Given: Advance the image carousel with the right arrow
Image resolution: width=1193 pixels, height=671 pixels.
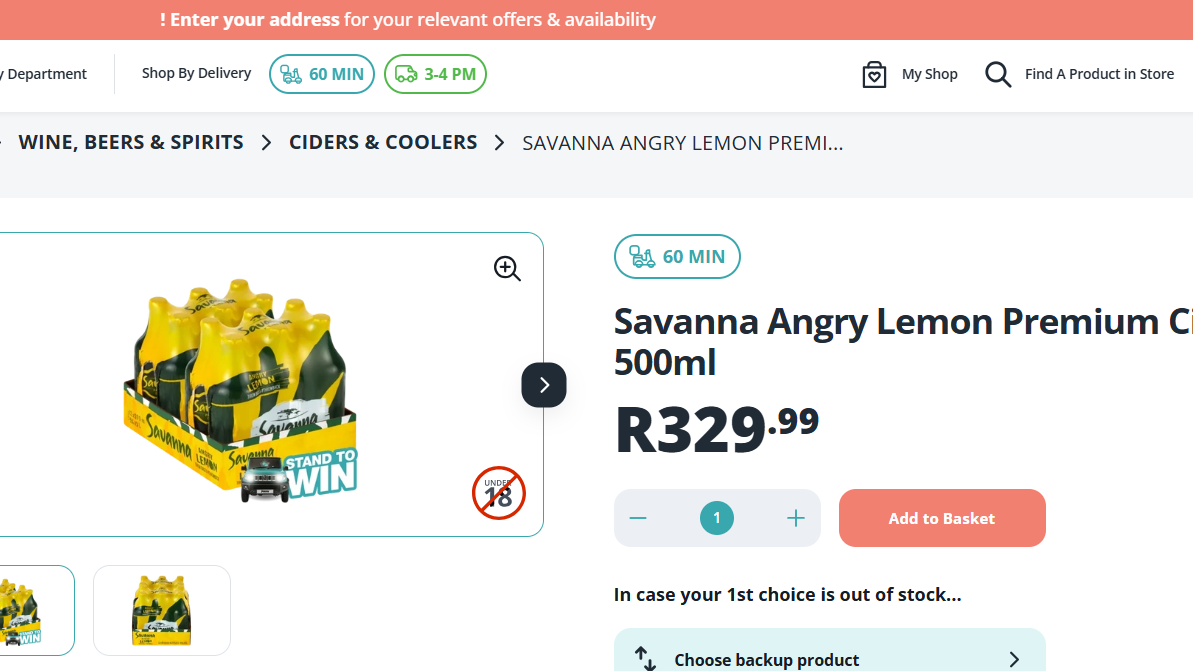Looking at the screenshot, I should click(543, 385).
